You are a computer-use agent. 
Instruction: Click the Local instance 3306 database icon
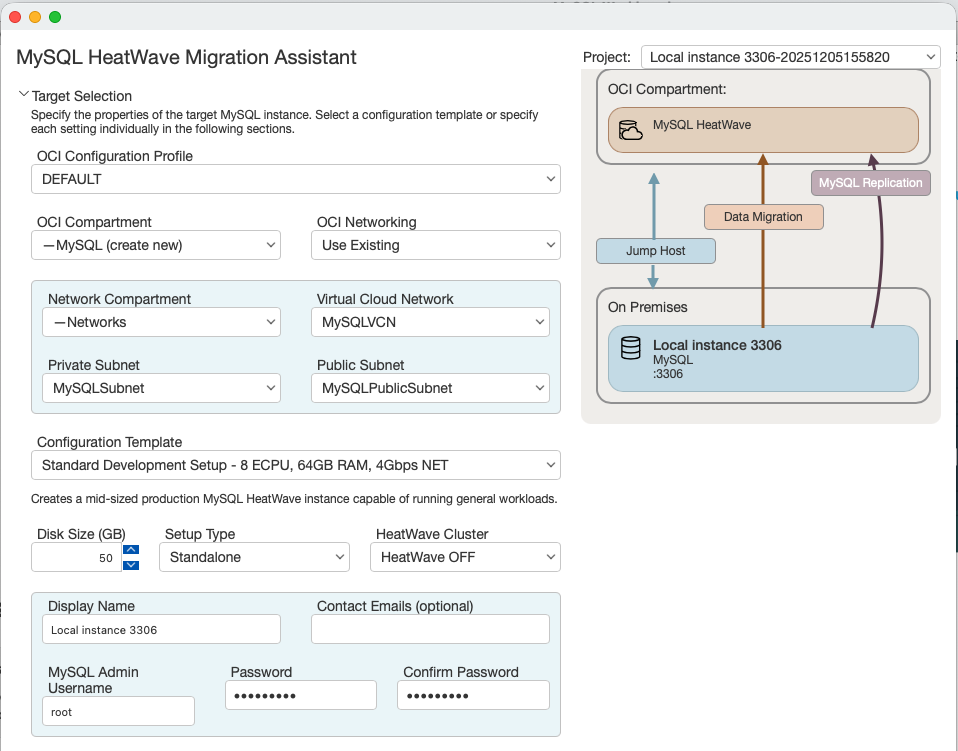click(x=631, y=348)
